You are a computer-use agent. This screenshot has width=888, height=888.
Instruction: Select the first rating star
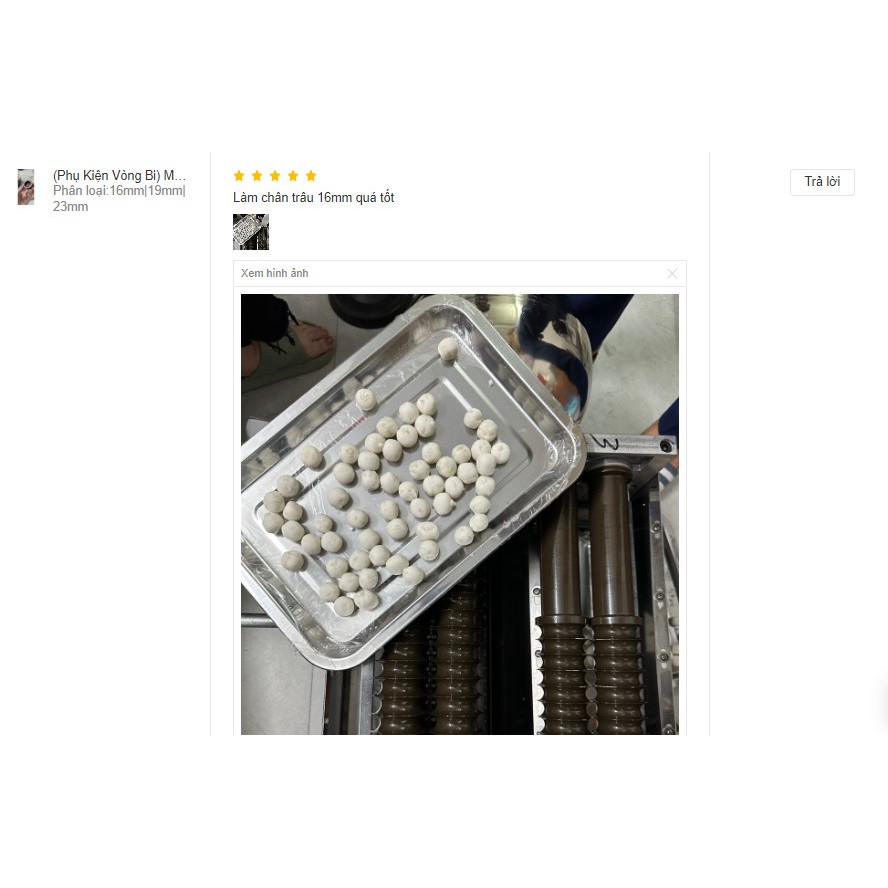[x=239, y=176]
